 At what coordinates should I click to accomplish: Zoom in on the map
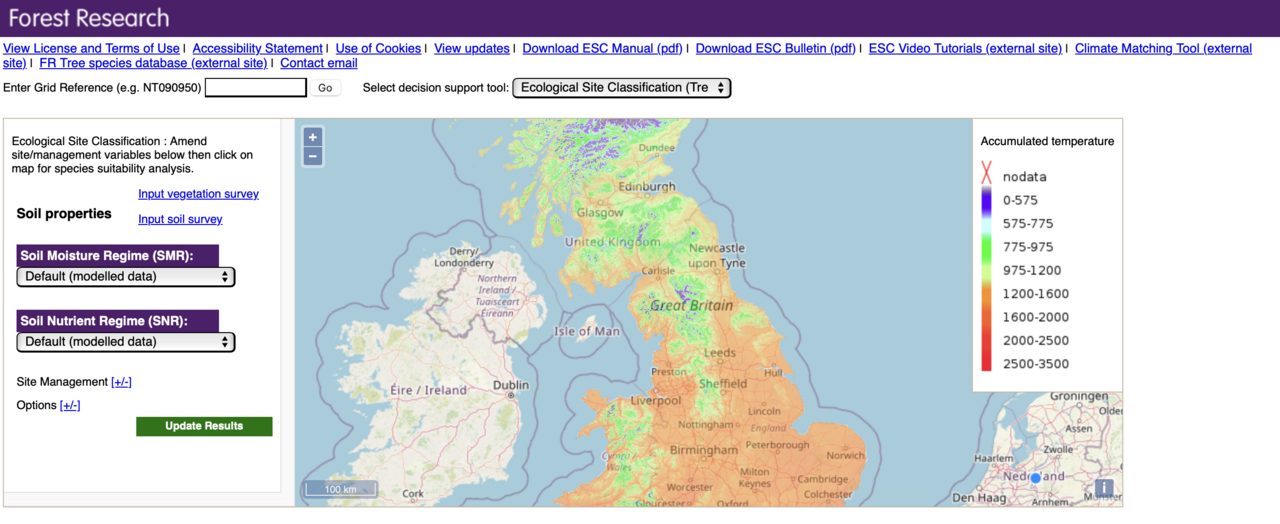313,138
